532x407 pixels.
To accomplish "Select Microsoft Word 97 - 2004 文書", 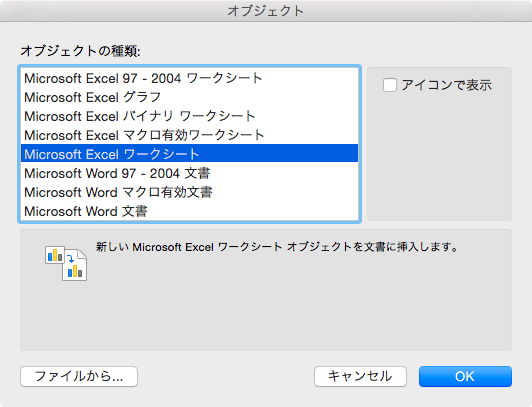I will point(189,173).
